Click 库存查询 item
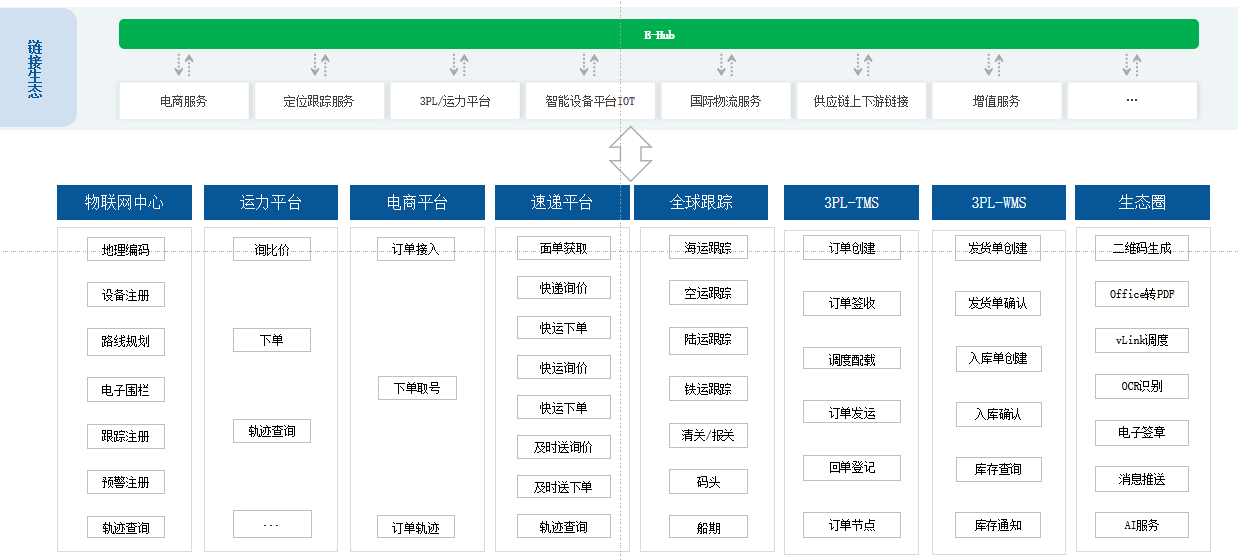This screenshot has height=560, width=1238. [x=997, y=469]
